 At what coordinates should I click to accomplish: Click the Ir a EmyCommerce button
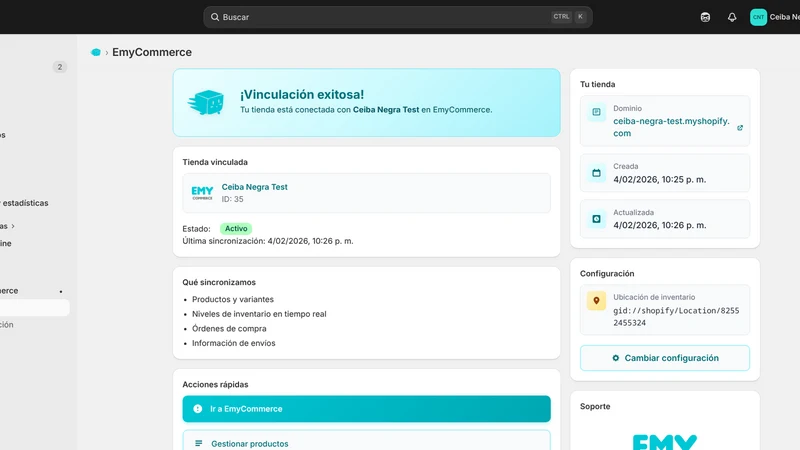click(x=366, y=409)
